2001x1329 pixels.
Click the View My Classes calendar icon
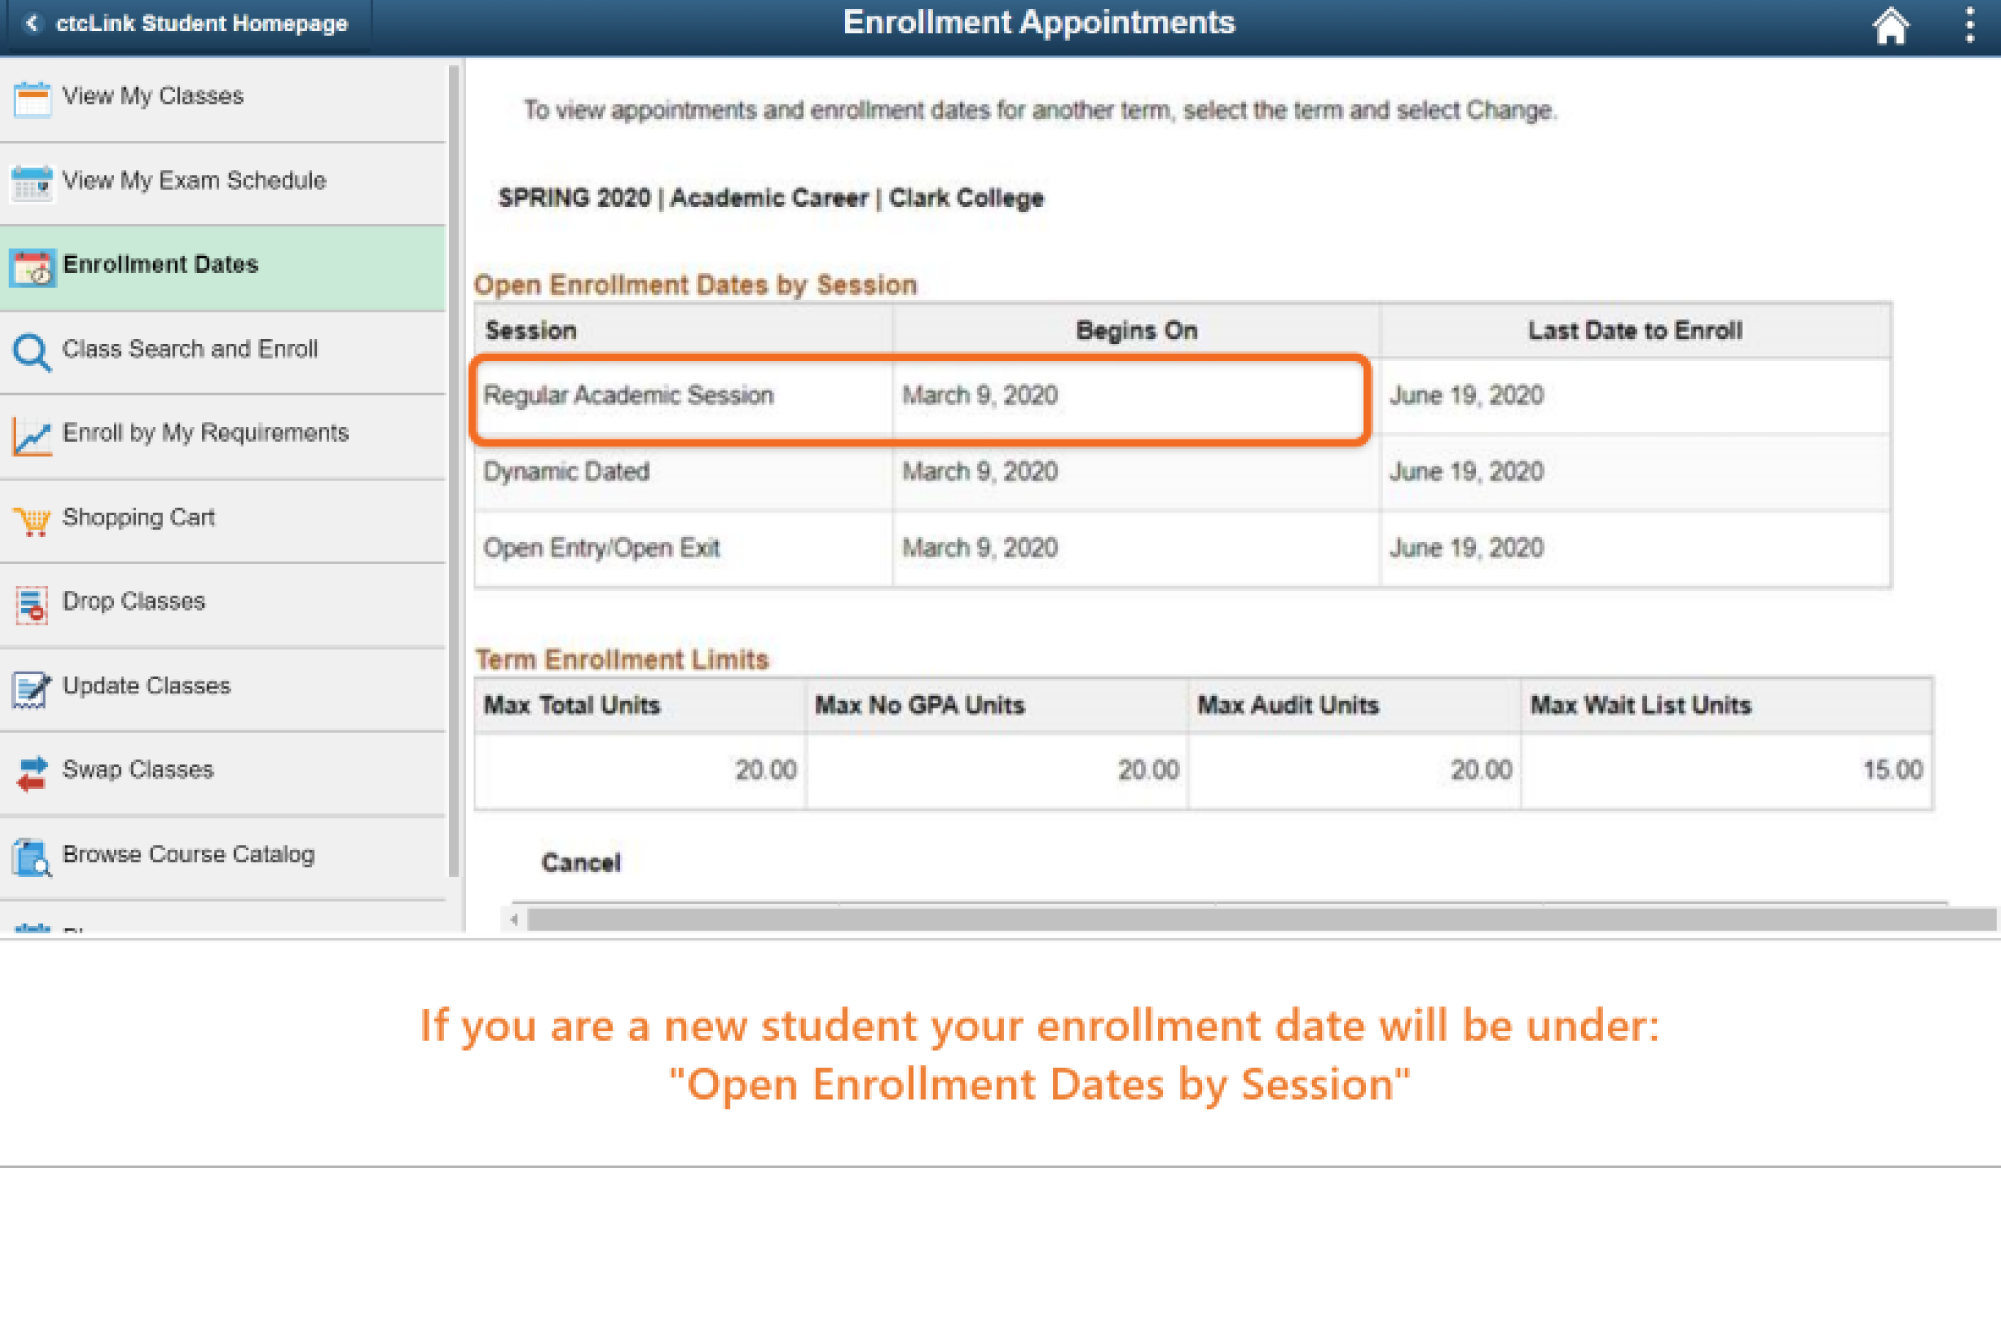(x=31, y=98)
